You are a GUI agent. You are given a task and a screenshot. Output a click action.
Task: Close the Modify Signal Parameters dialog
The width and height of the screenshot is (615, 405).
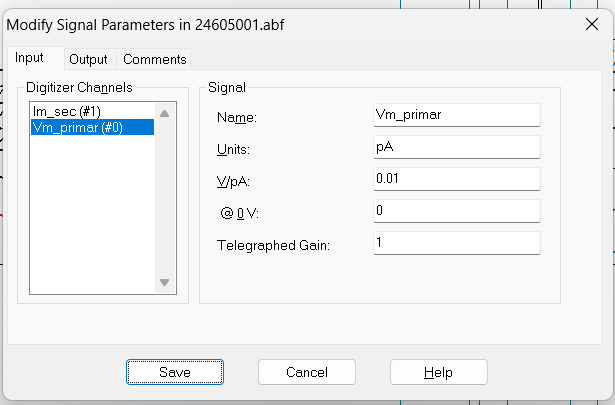(592, 24)
